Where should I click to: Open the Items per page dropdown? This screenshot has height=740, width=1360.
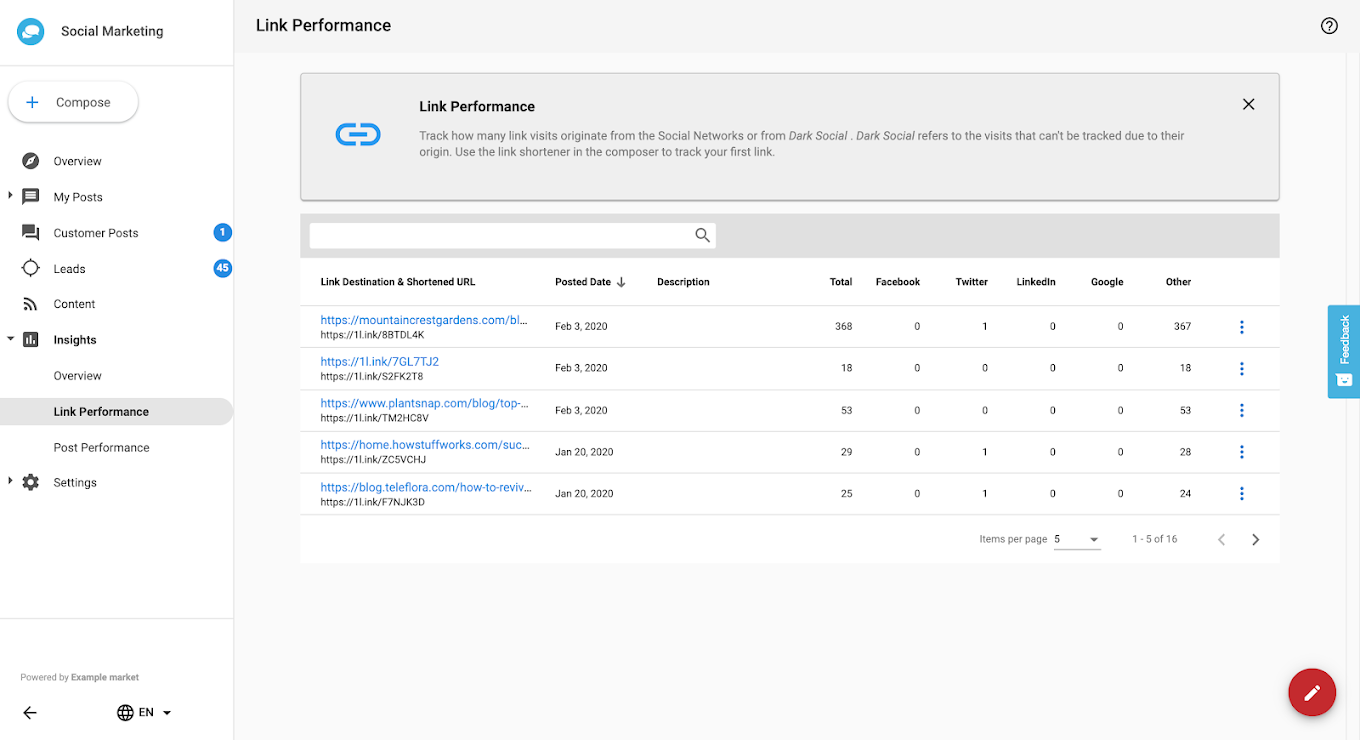click(x=1077, y=540)
